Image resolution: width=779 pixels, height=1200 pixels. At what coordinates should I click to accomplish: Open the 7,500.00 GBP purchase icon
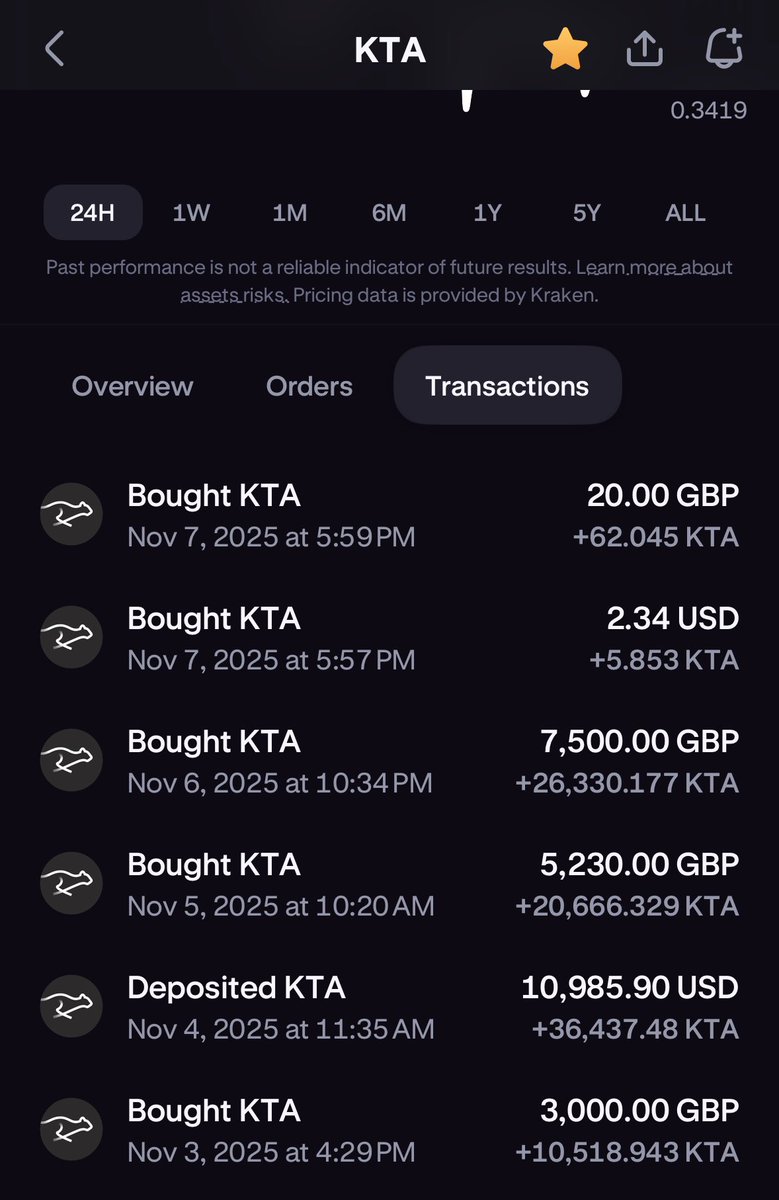(71, 761)
